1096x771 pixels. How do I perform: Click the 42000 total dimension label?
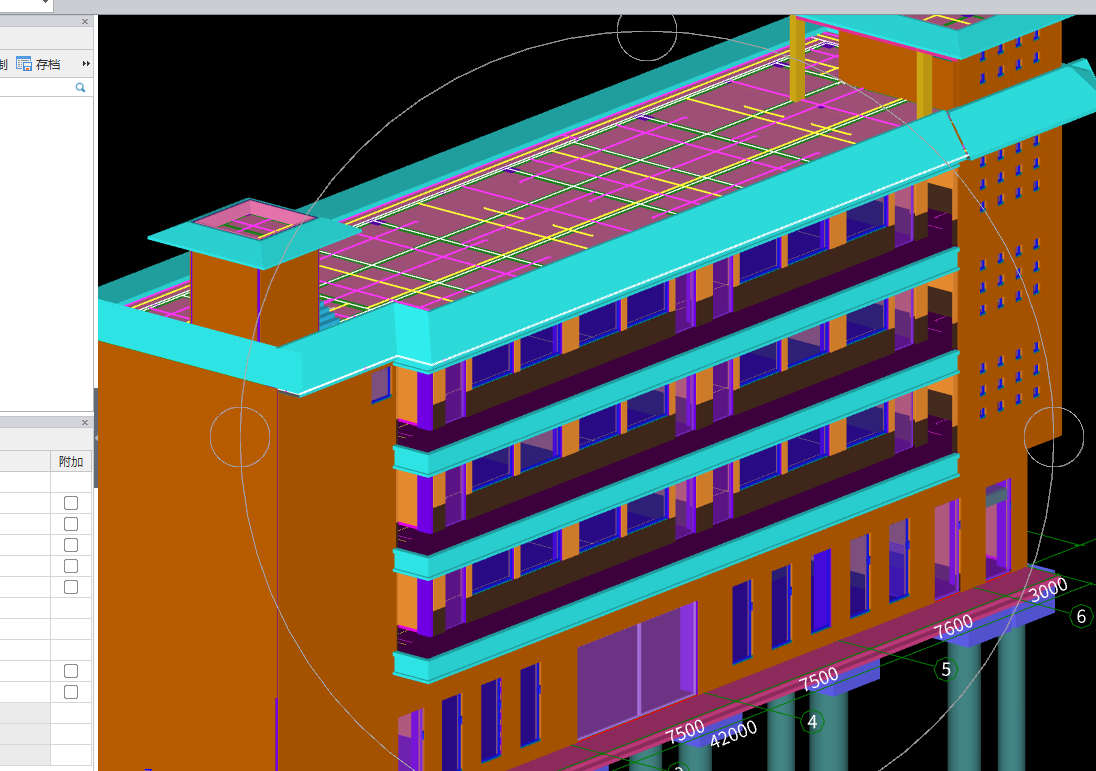pyautogui.click(x=733, y=734)
